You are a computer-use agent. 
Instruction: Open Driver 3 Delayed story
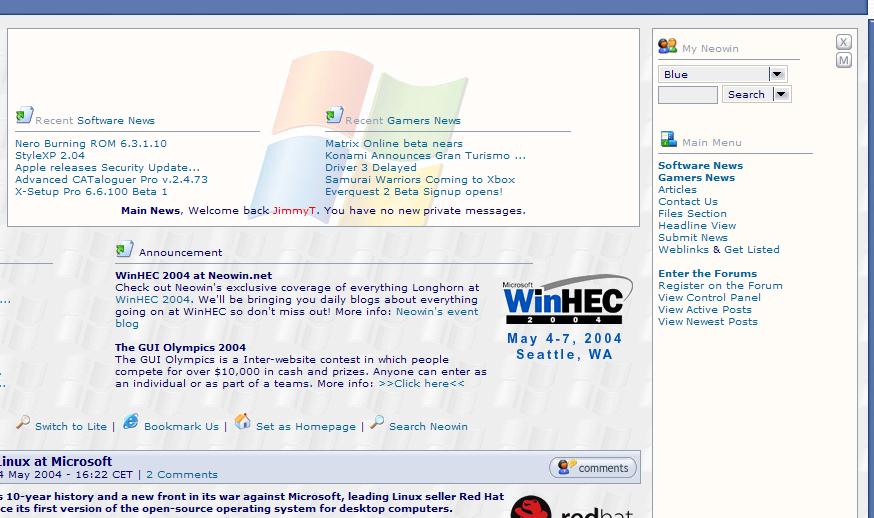(x=371, y=167)
